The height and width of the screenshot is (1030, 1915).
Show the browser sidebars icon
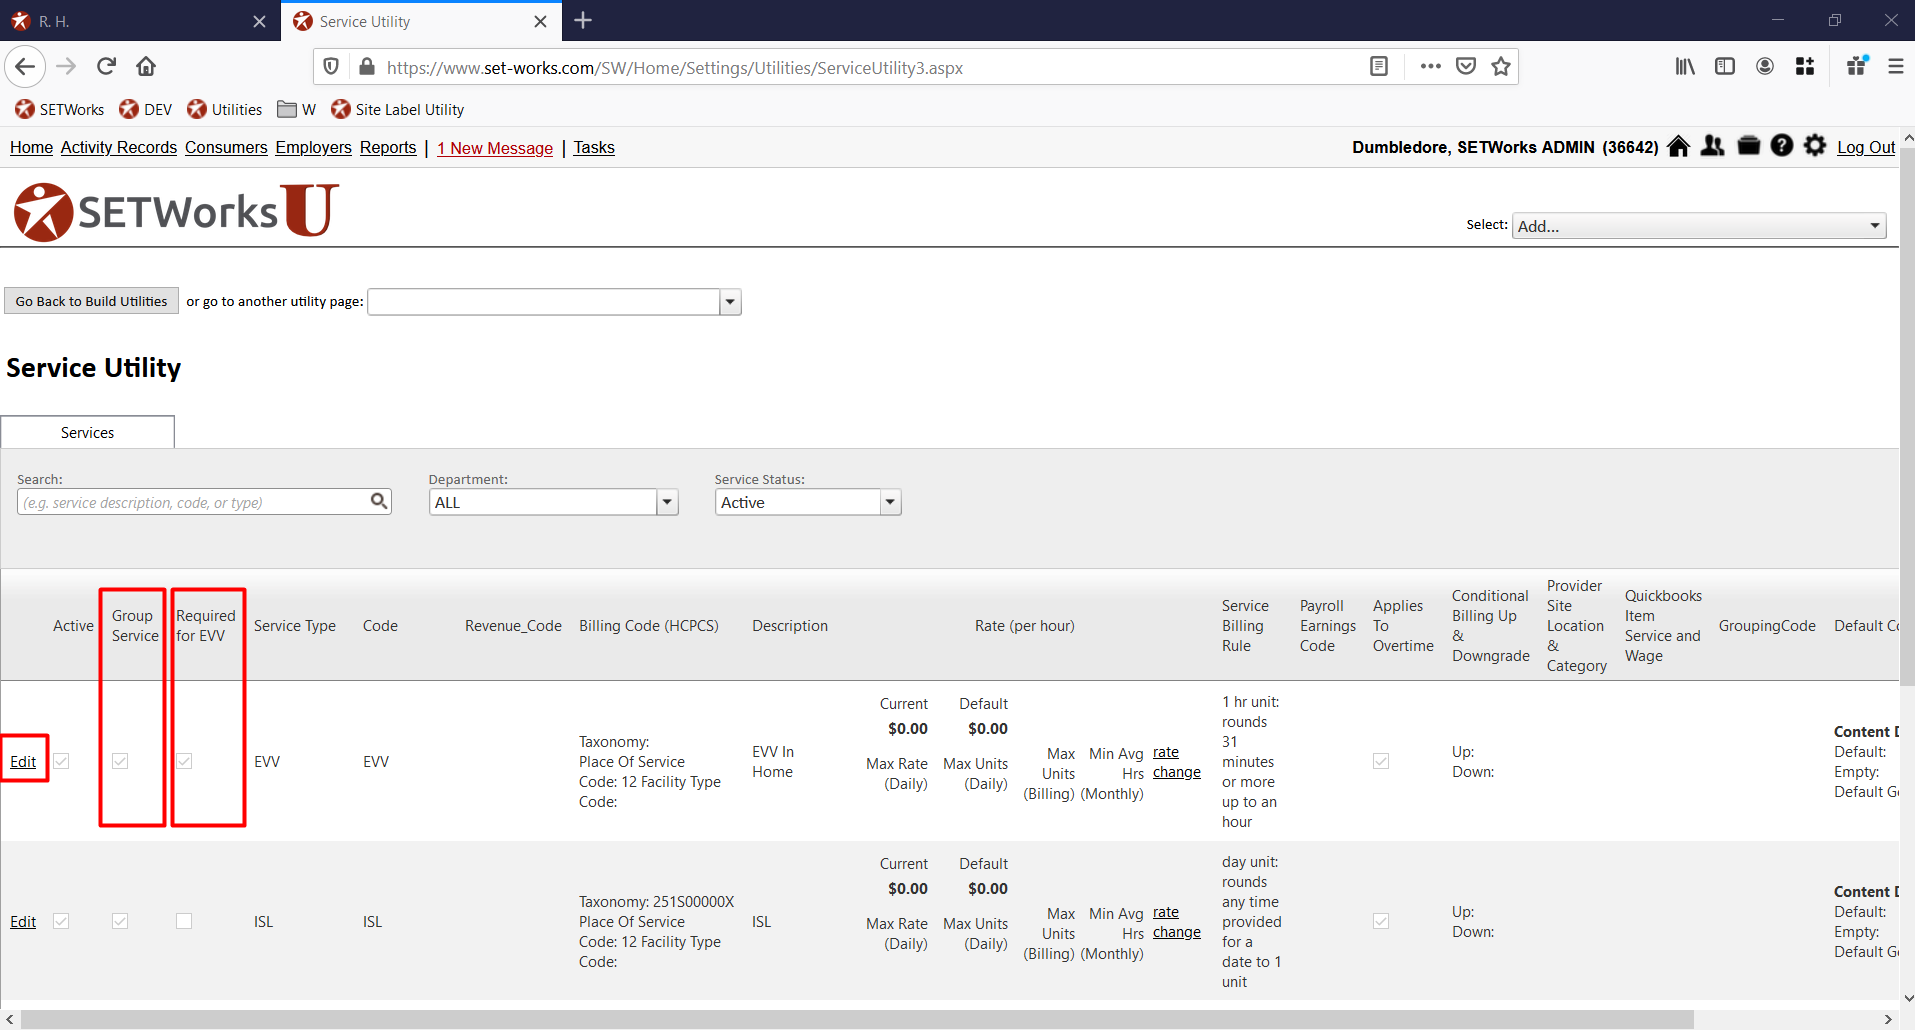click(x=1725, y=67)
